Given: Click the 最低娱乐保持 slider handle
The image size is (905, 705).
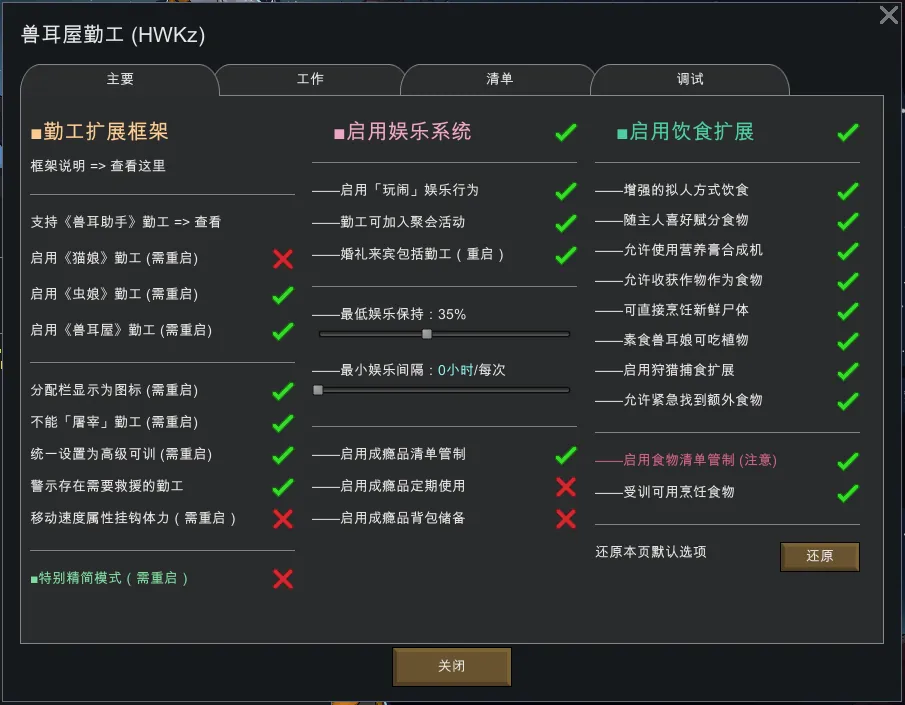Looking at the screenshot, I should point(427,334).
